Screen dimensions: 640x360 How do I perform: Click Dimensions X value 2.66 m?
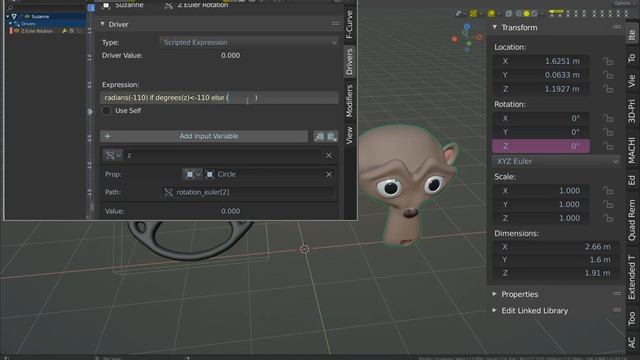pos(556,247)
